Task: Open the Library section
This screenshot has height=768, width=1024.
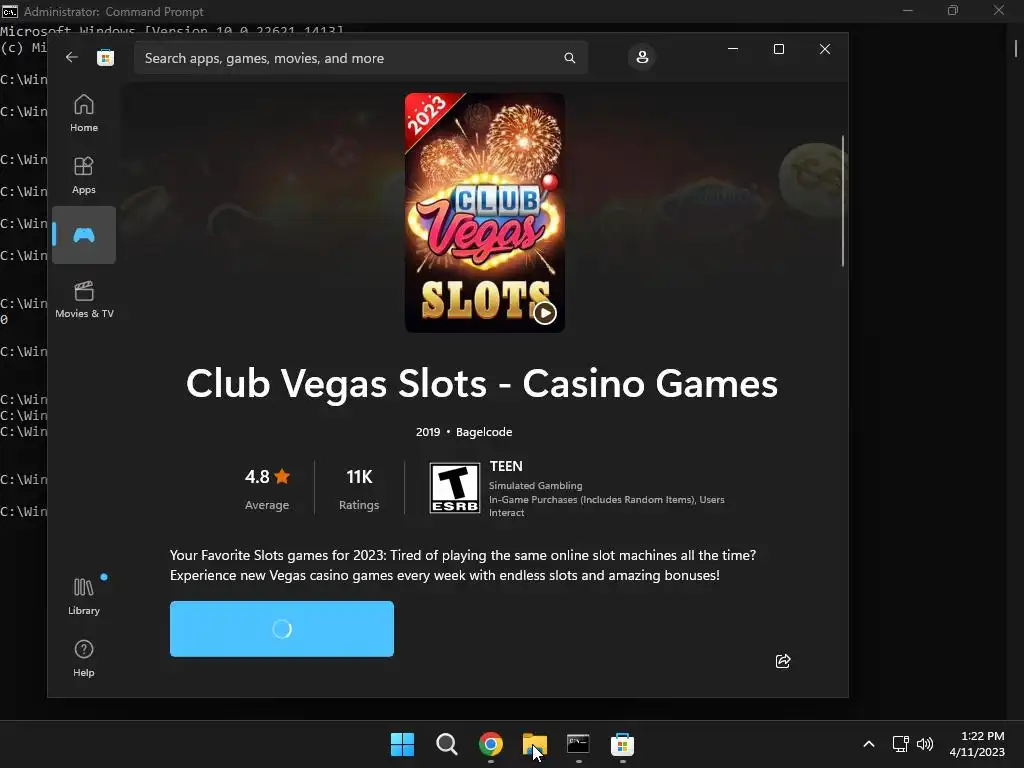Action: pos(84,596)
